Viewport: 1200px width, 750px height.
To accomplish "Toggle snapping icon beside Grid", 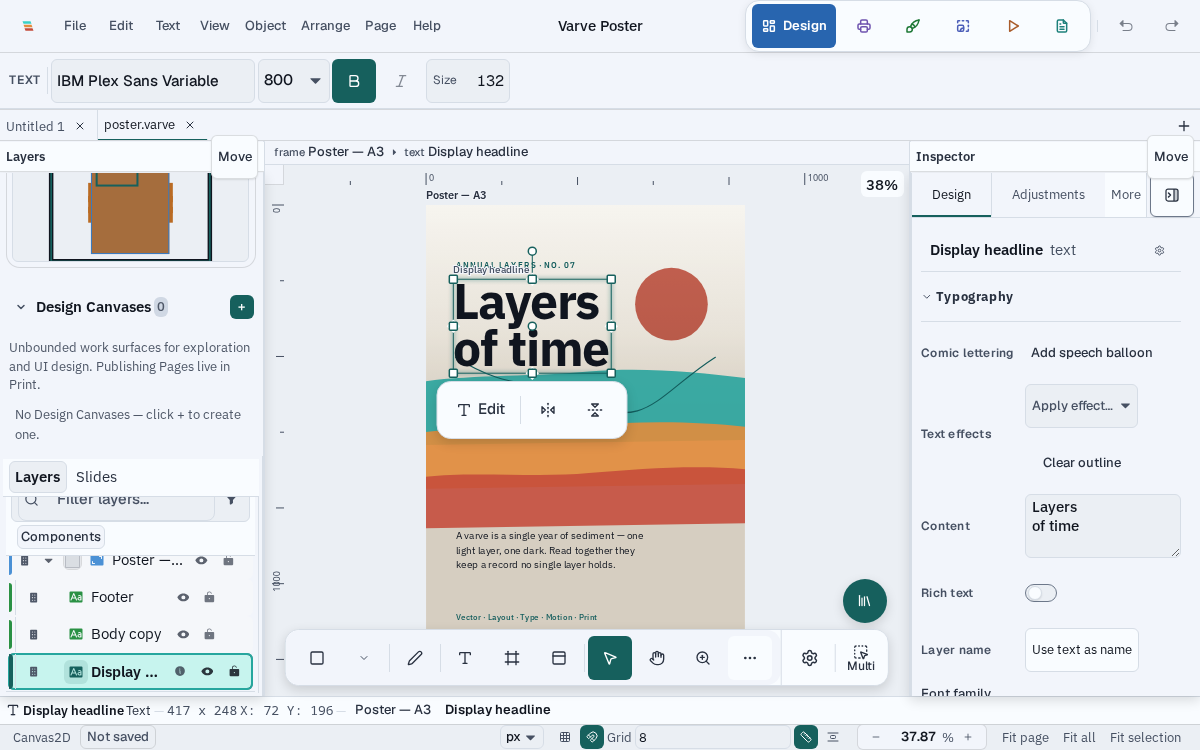I will pos(592,737).
